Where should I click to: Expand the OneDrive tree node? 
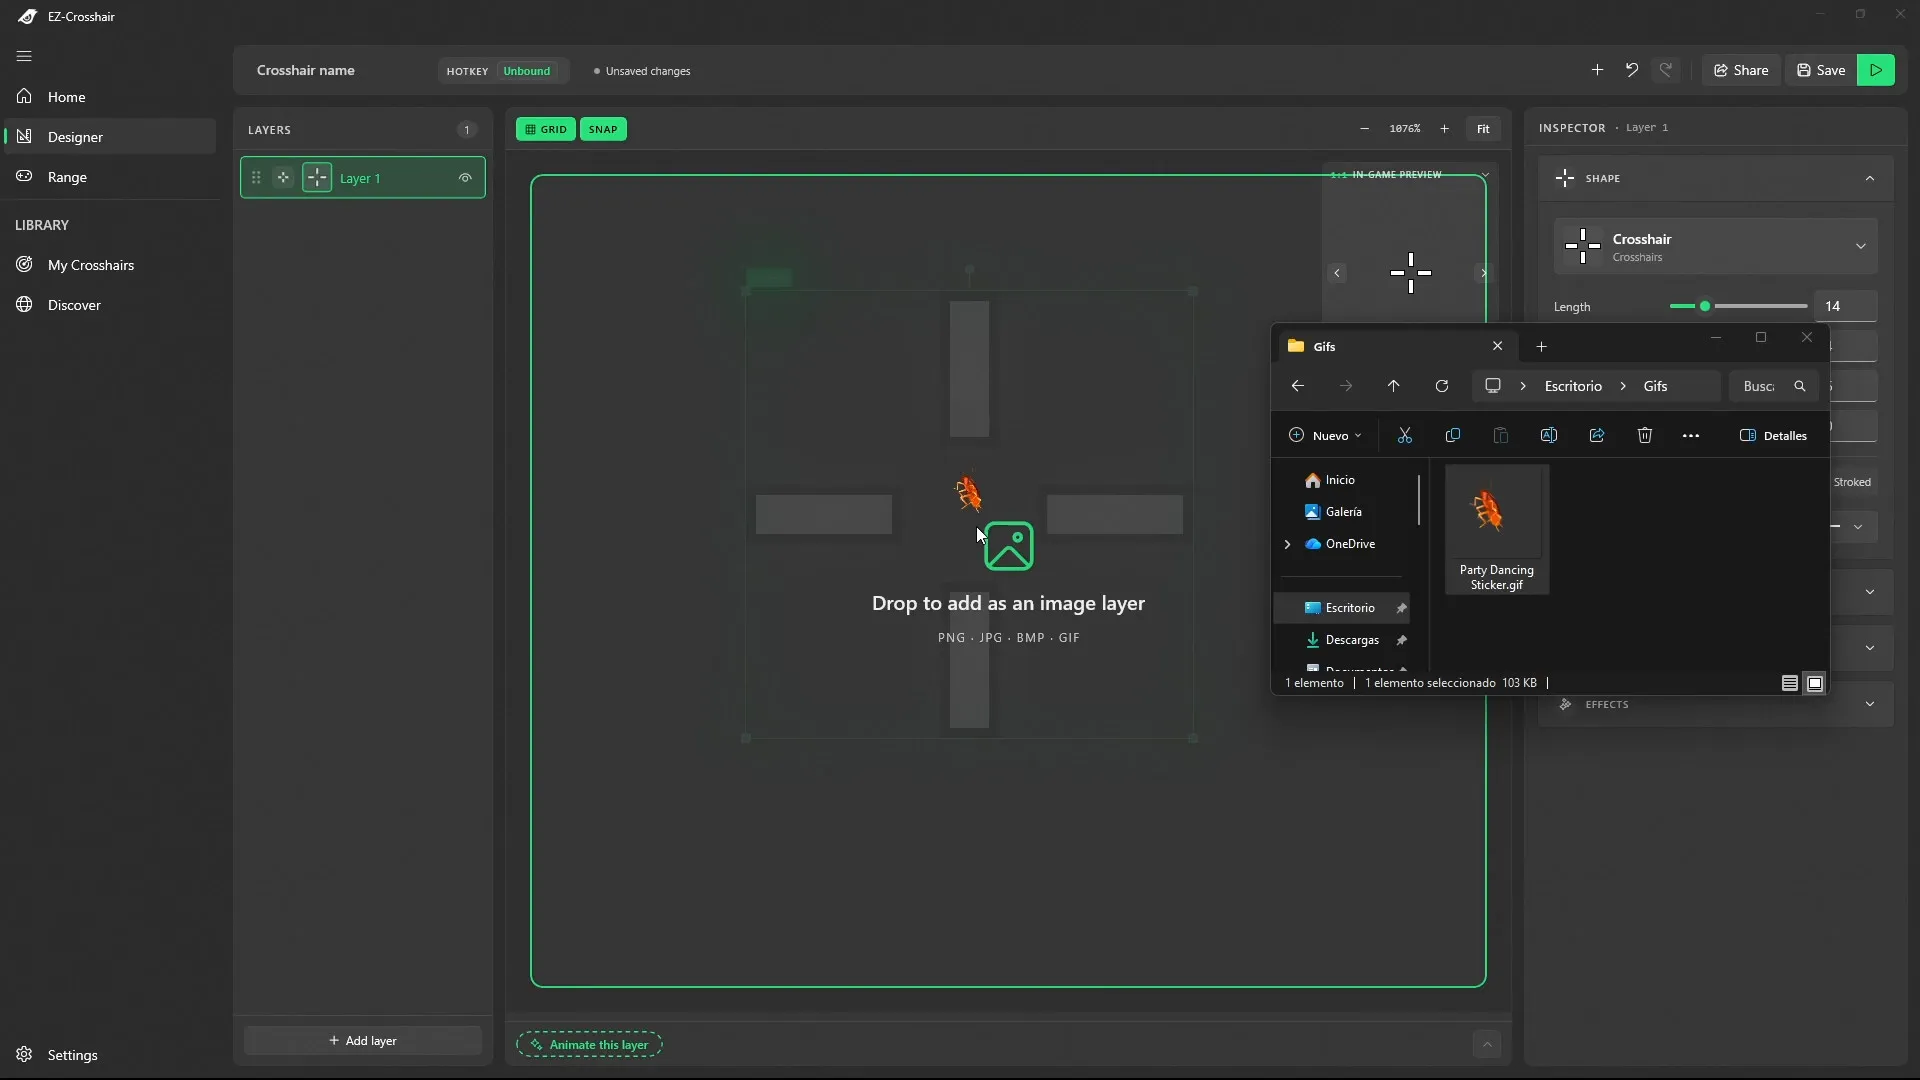(x=1287, y=544)
